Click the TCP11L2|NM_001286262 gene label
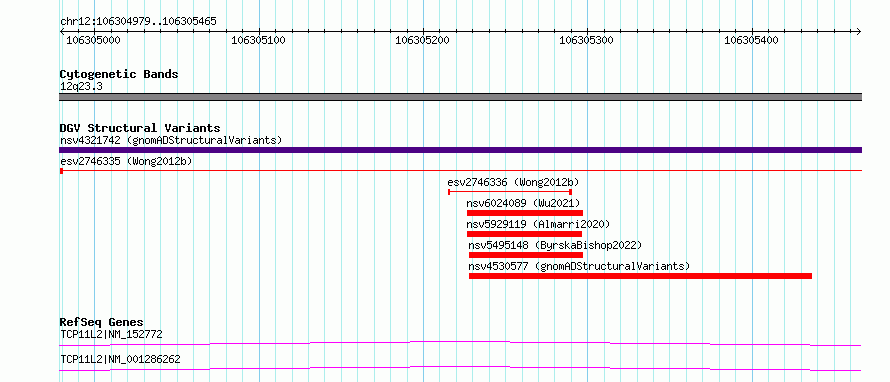The height and width of the screenshot is (382, 890). pos(121,360)
